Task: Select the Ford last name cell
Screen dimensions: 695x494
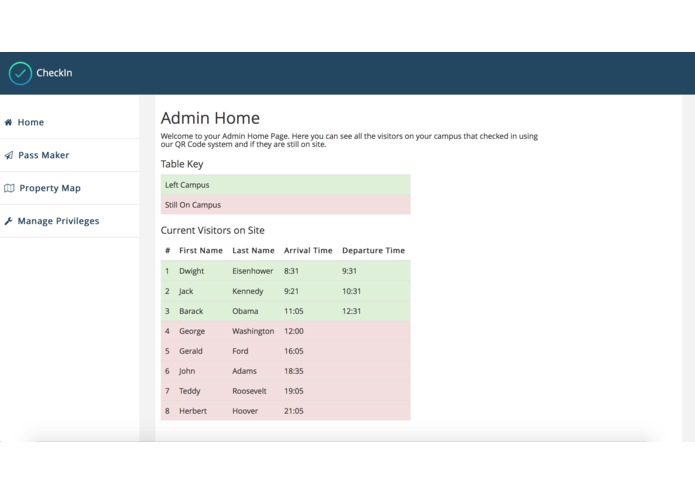Action: 240,351
